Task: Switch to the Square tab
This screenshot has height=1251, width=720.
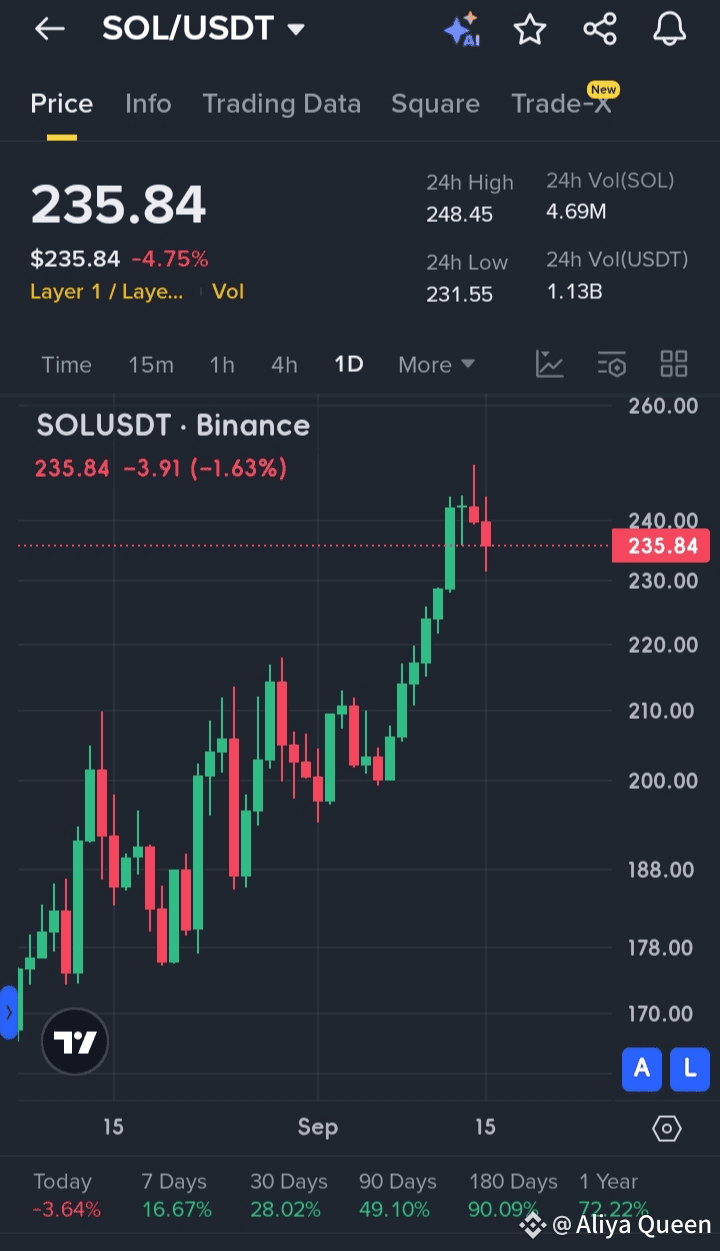Action: point(435,104)
